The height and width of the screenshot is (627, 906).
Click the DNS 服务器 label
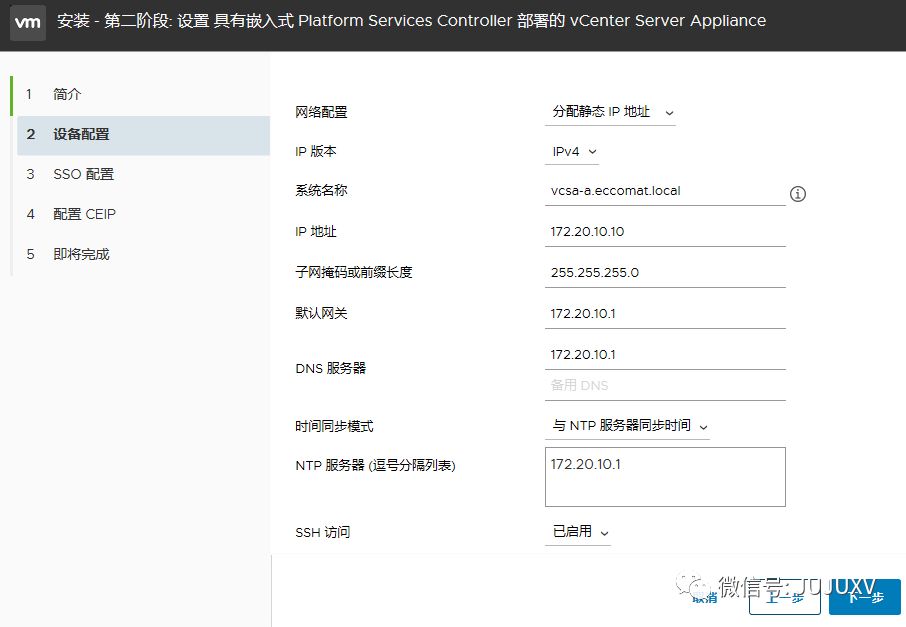[x=331, y=368]
